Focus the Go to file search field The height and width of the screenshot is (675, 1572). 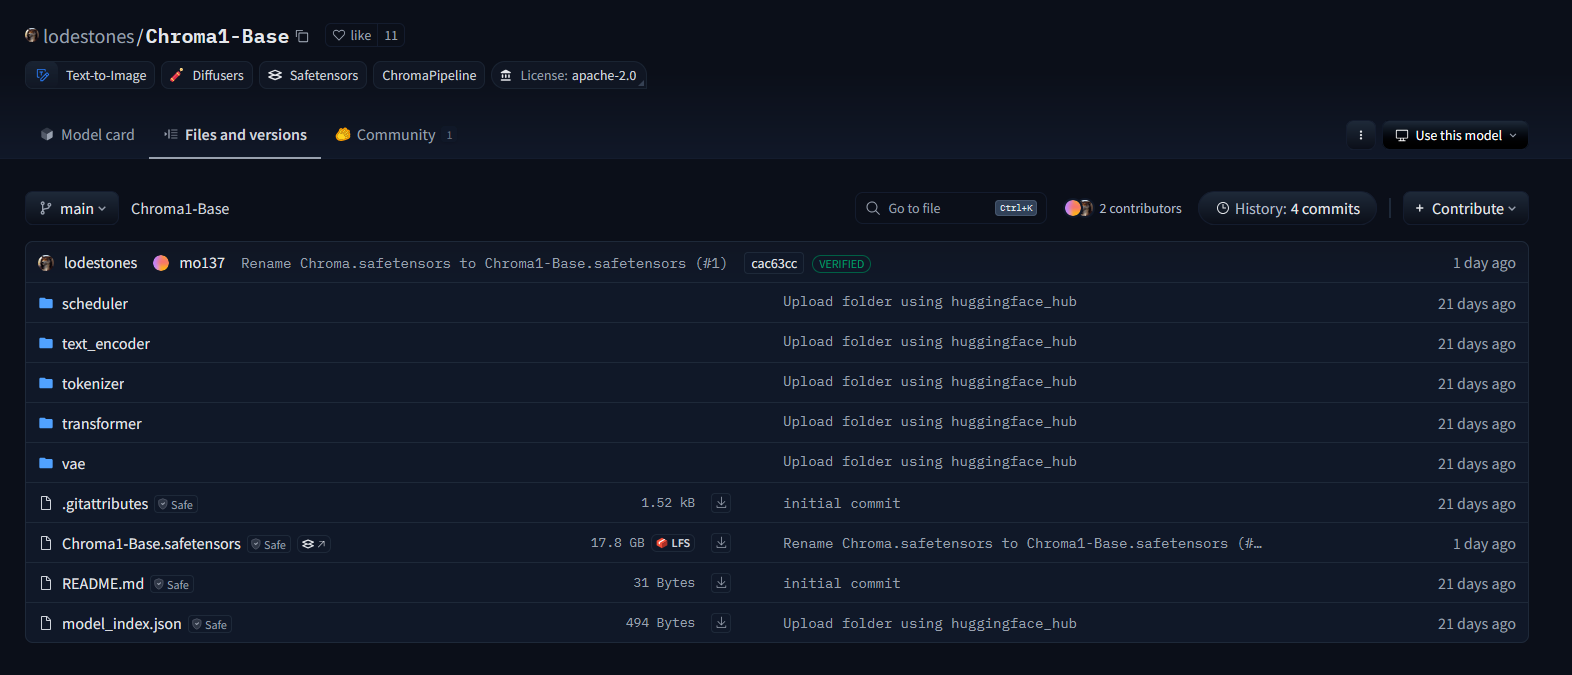(x=951, y=208)
